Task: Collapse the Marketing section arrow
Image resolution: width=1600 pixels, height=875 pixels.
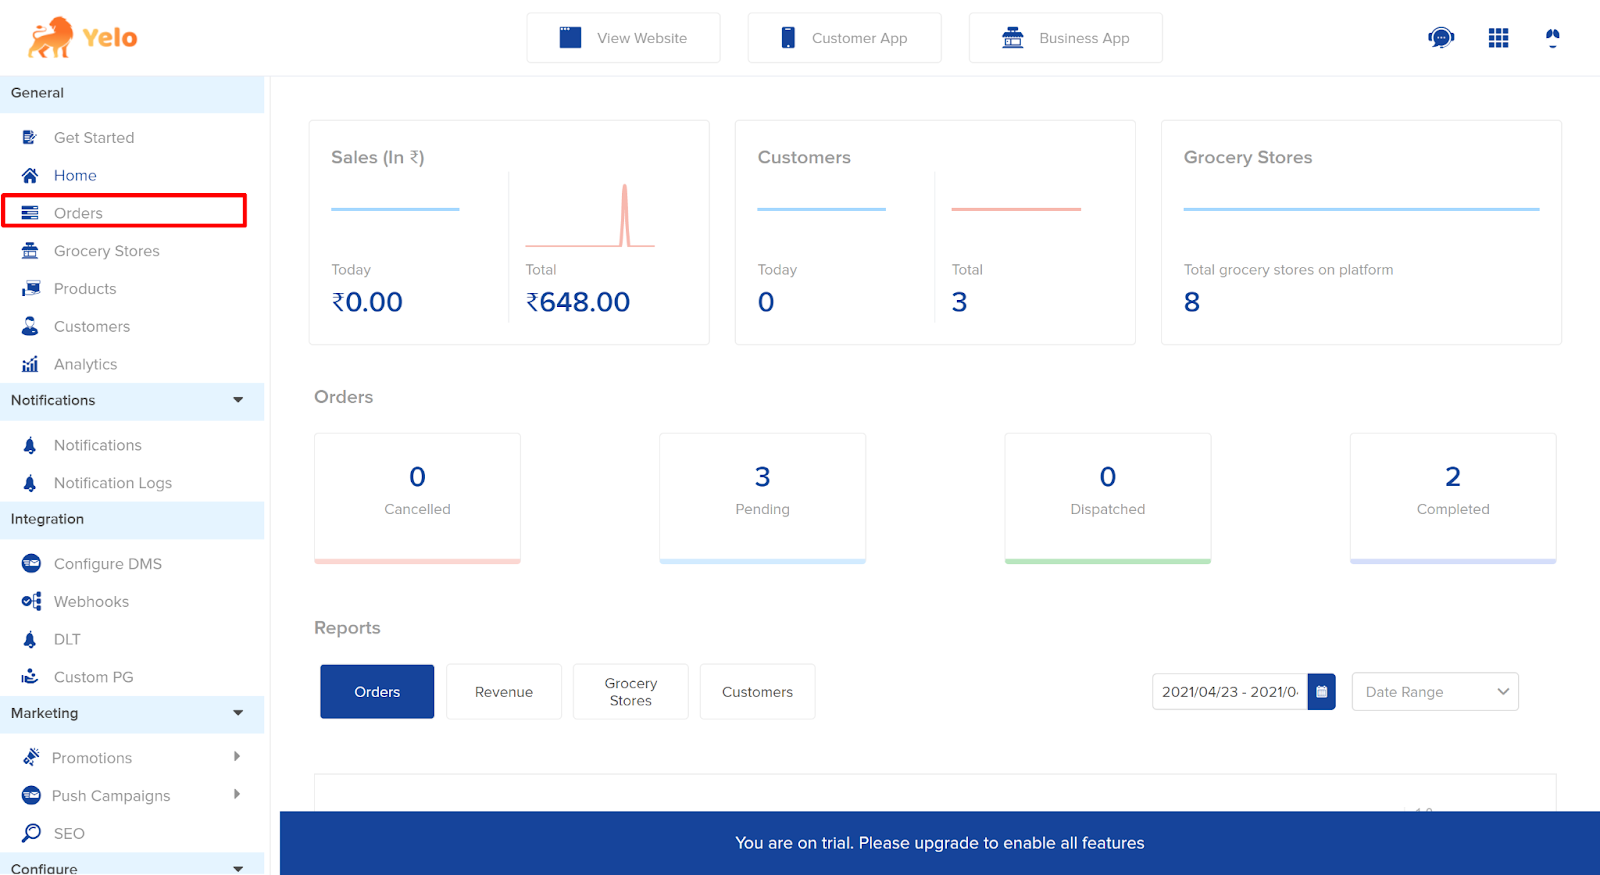Action: (238, 713)
